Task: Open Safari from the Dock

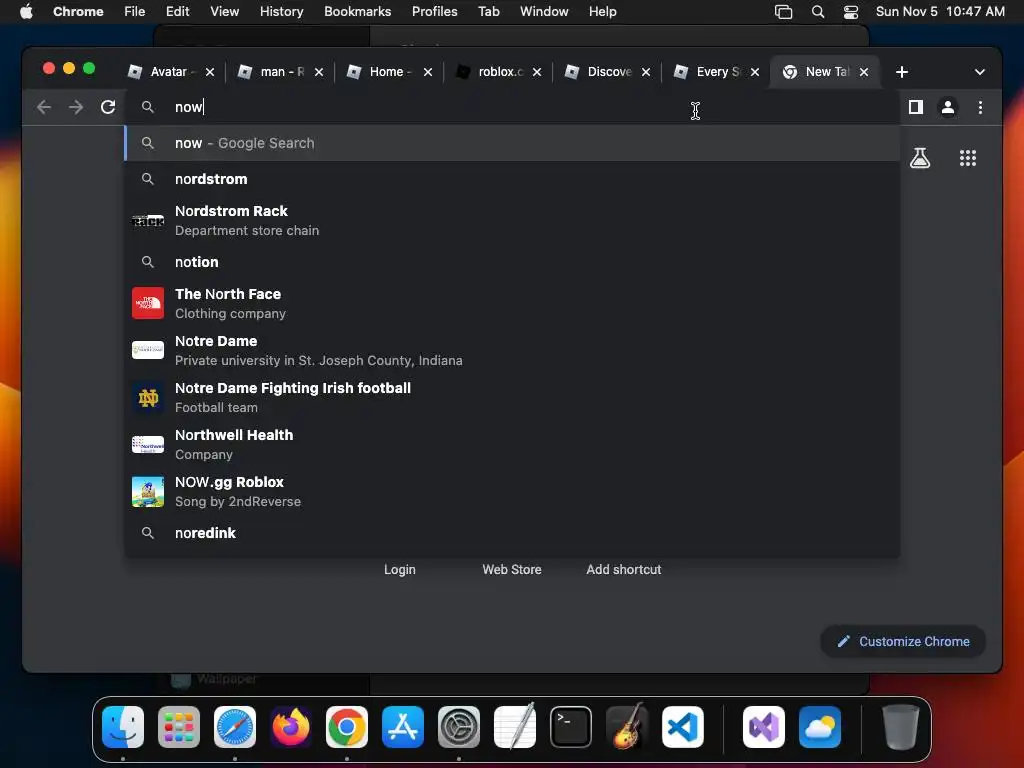Action: tap(235, 727)
